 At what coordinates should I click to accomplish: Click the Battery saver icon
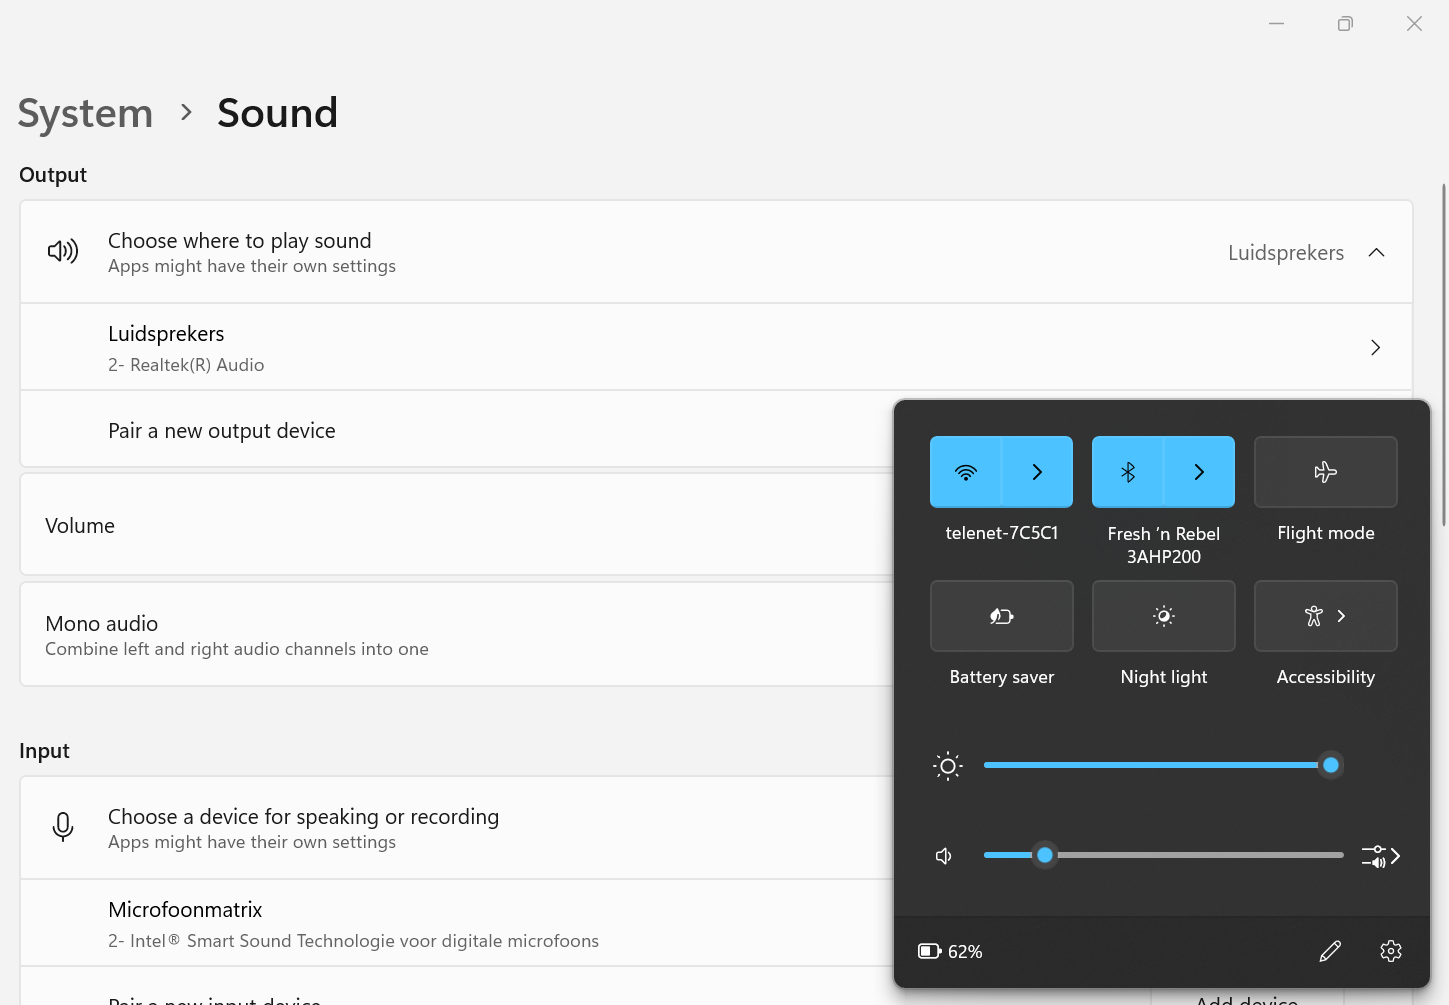[x=1001, y=616]
